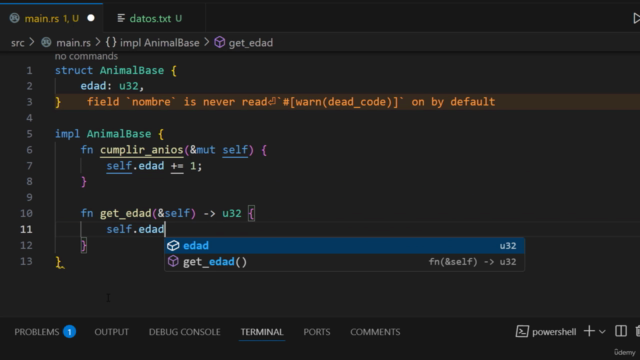This screenshot has height=360, width=640.
Task: Click line number 1 in the gutter
Action: 29,71
